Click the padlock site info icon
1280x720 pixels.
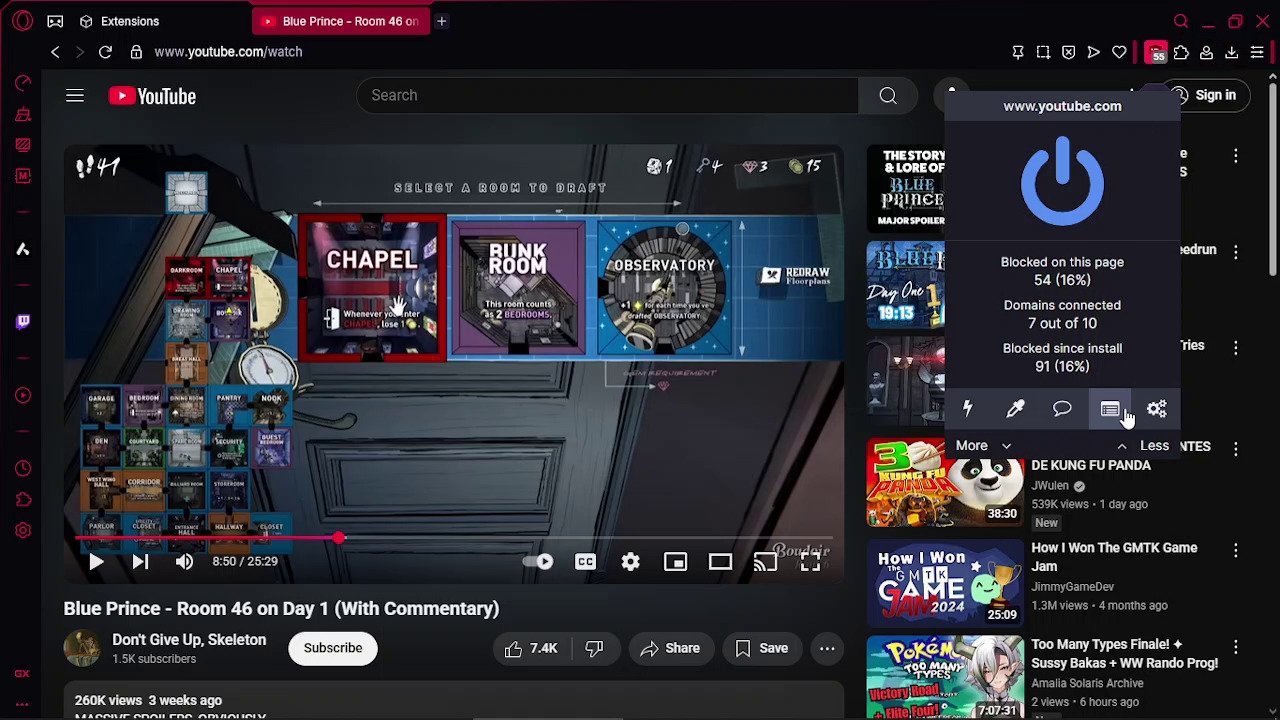tap(136, 52)
